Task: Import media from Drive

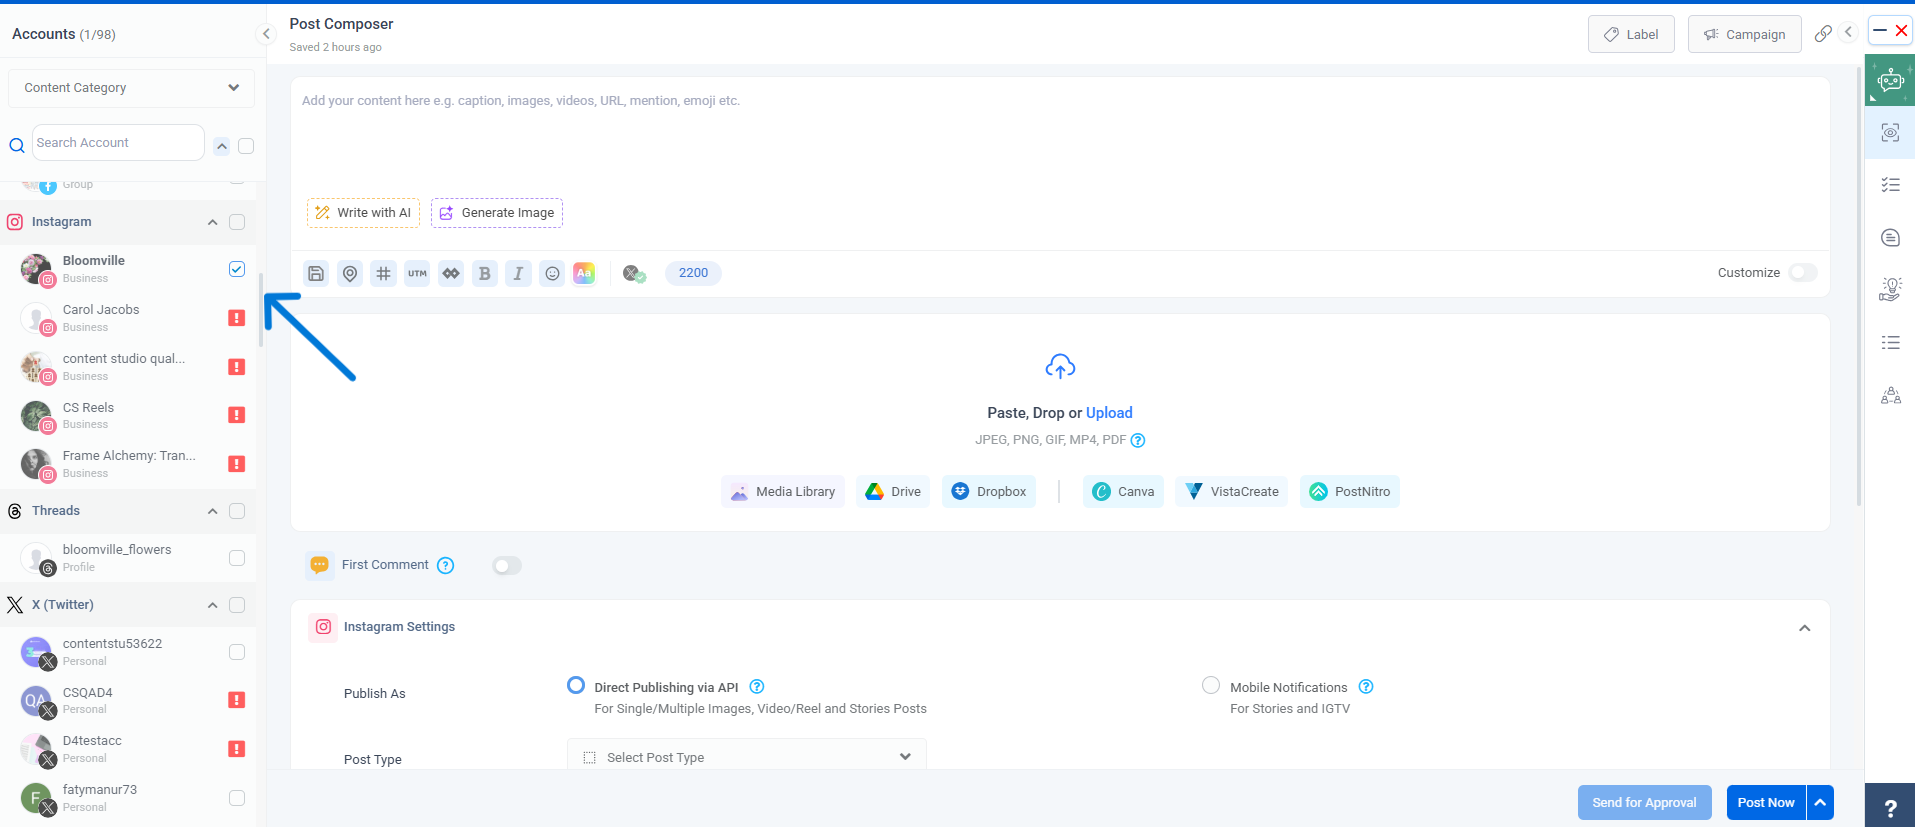Action: point(893,492)
